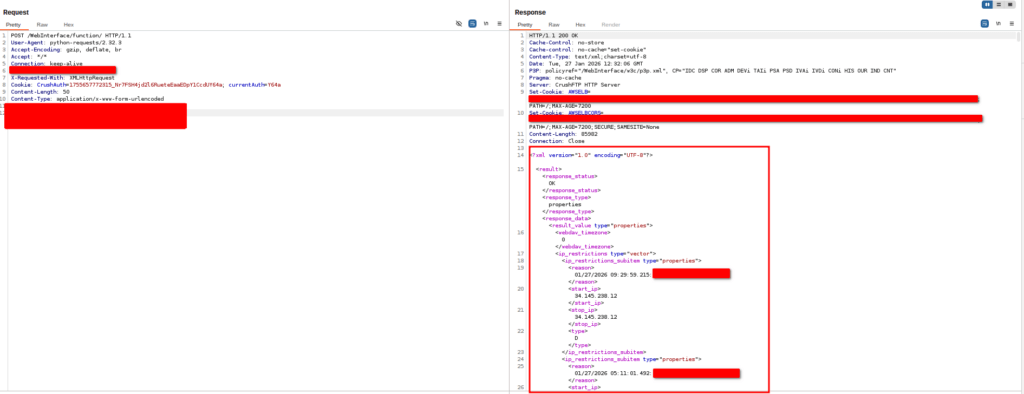Image resolution: width=1024 pixels, height=394 pixels.
Task: Click the ip_restrictions type="vector" tag
Action: [x=605, y=254]
